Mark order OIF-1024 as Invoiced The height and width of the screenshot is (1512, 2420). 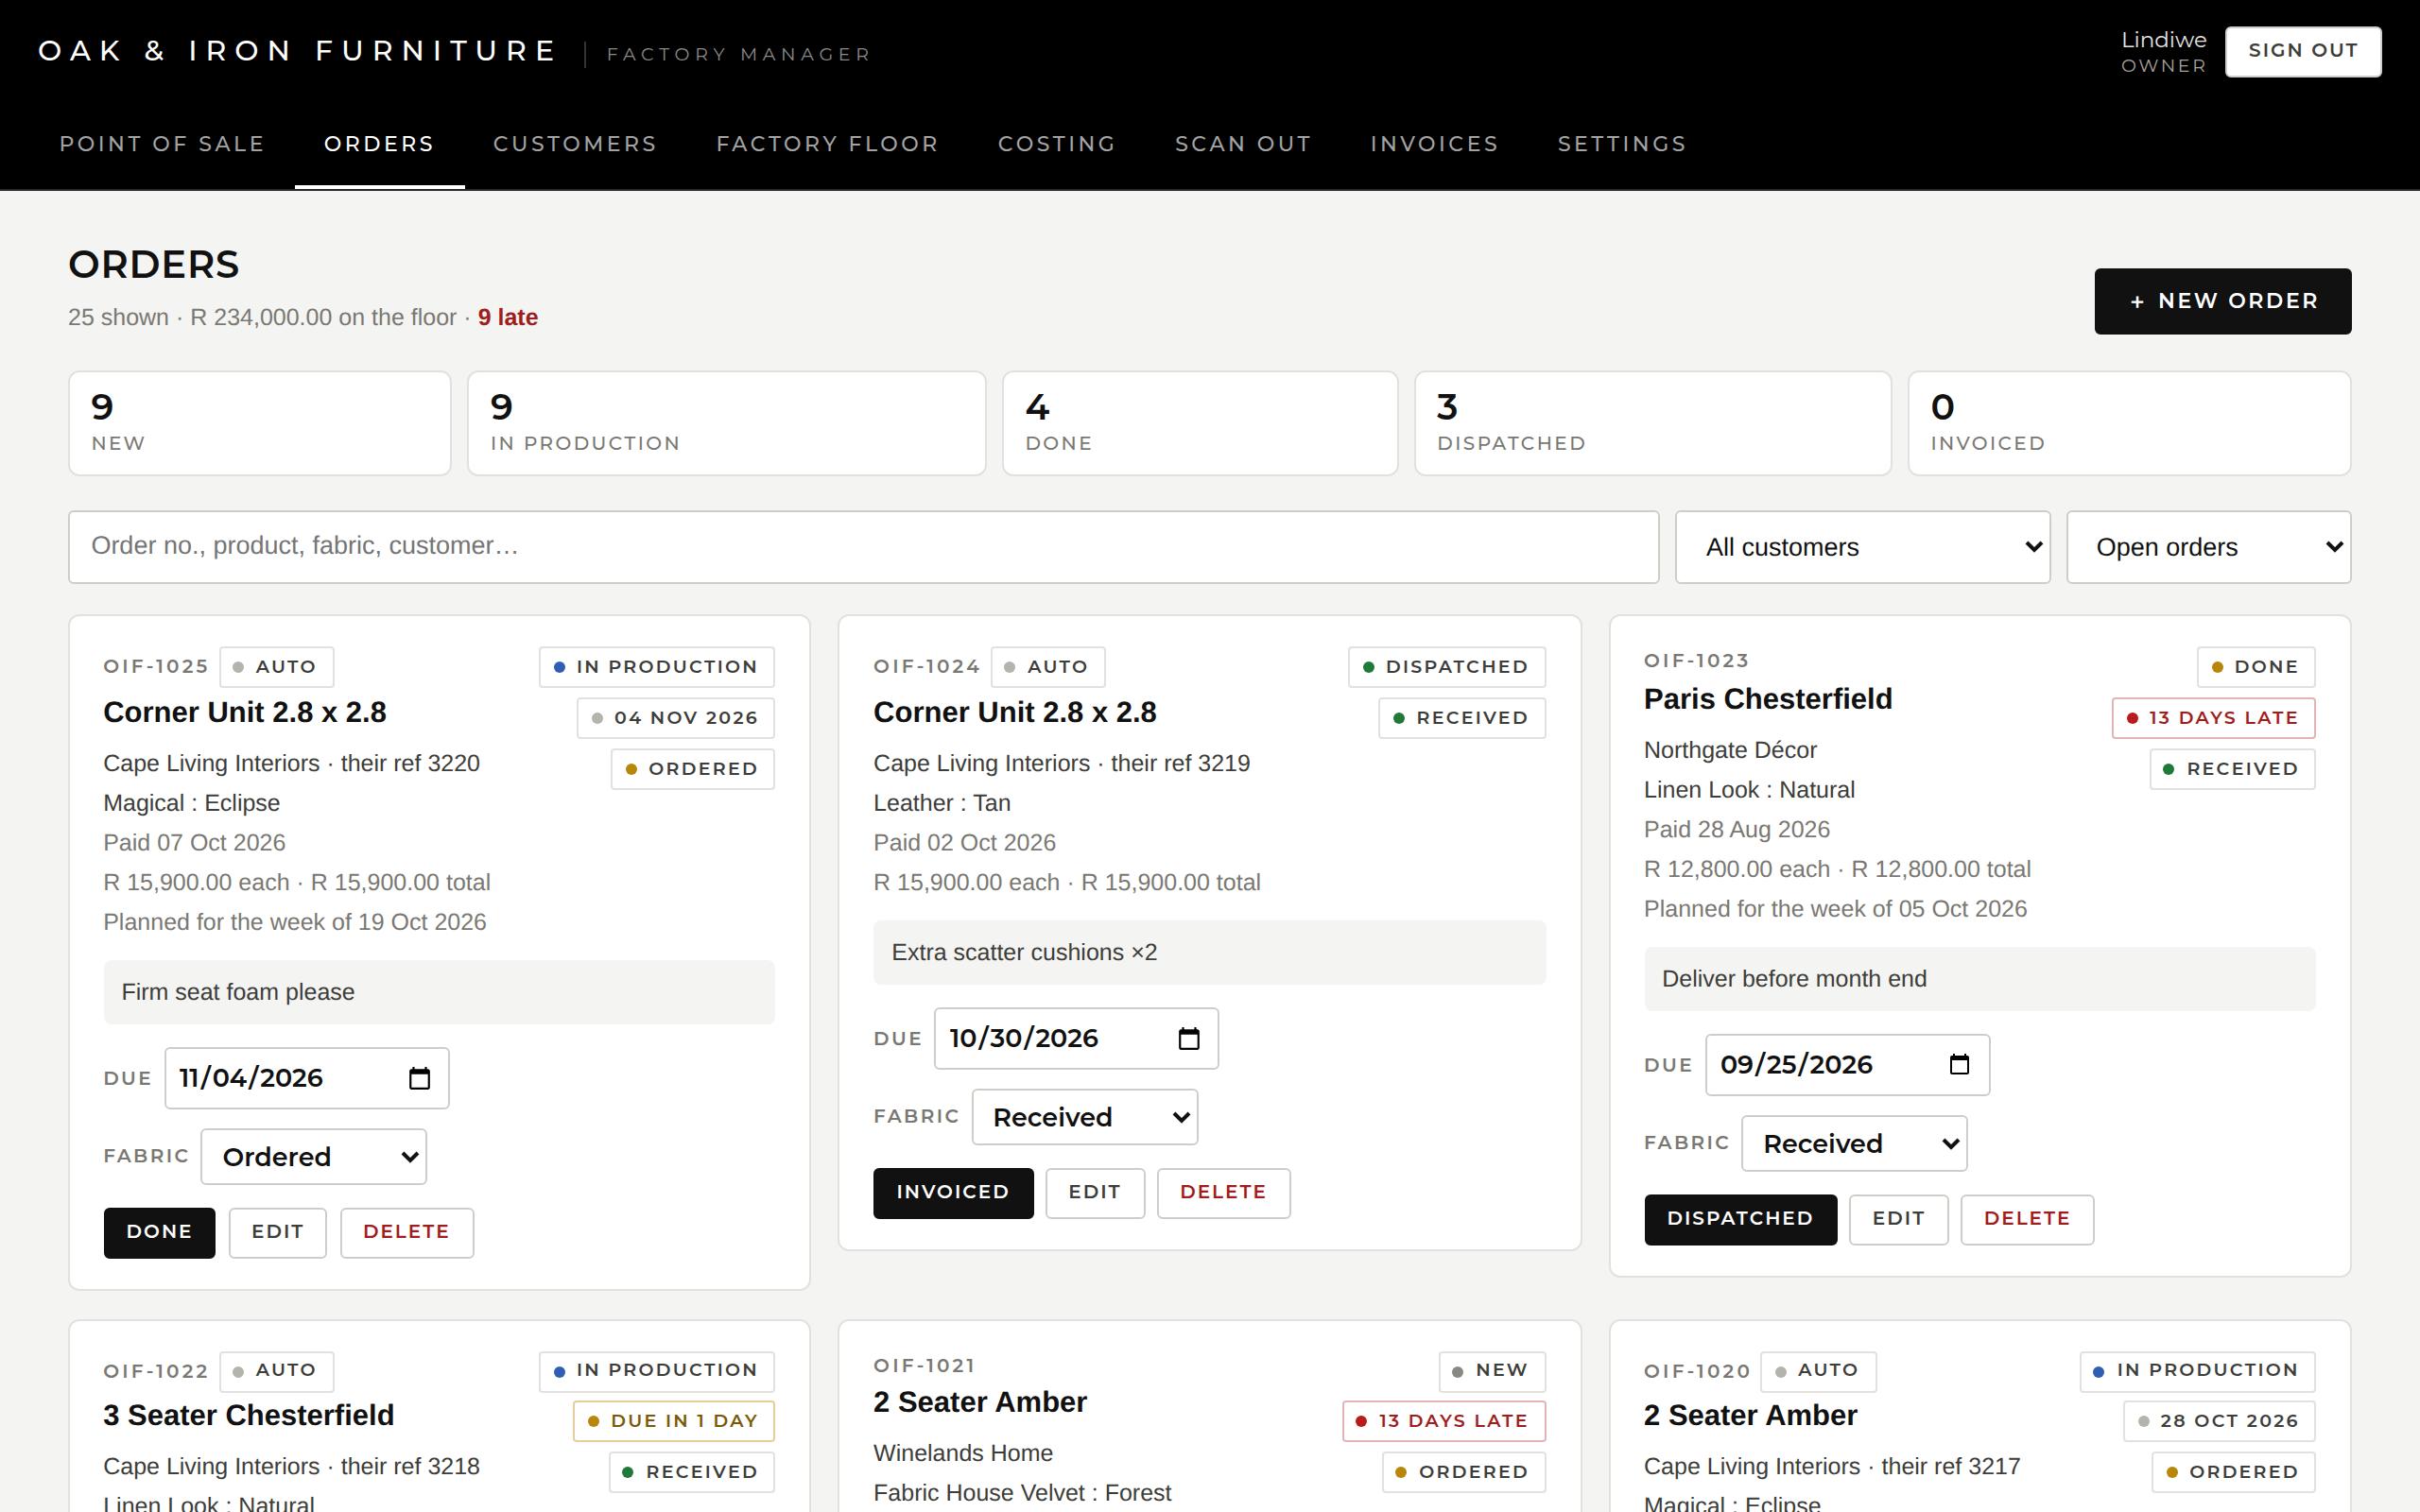pyautogui.click(x=953, y=1192)
